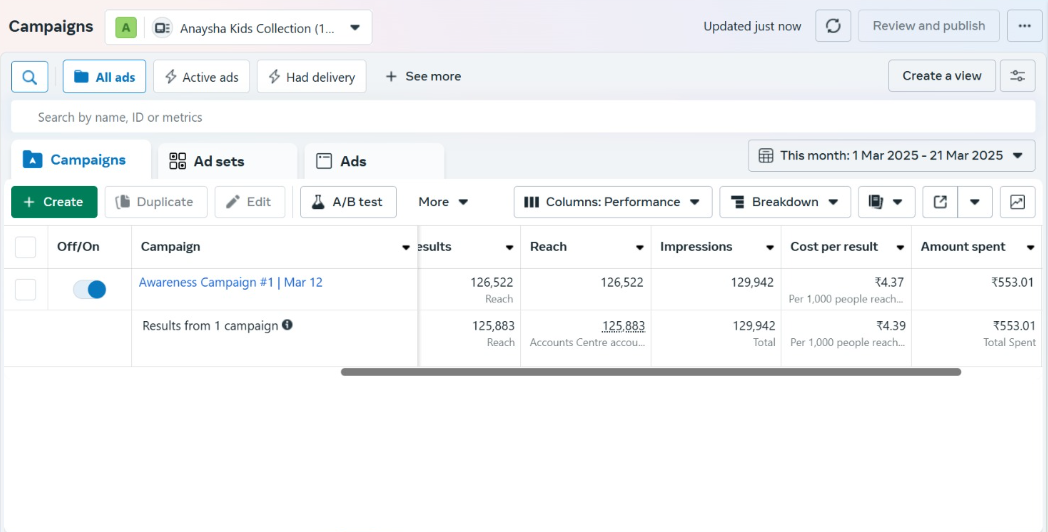Image resolution: width=1048 pixels, height=532 pixels.
Task: Switch to the Ads tab
Action: tap(352, 161)
